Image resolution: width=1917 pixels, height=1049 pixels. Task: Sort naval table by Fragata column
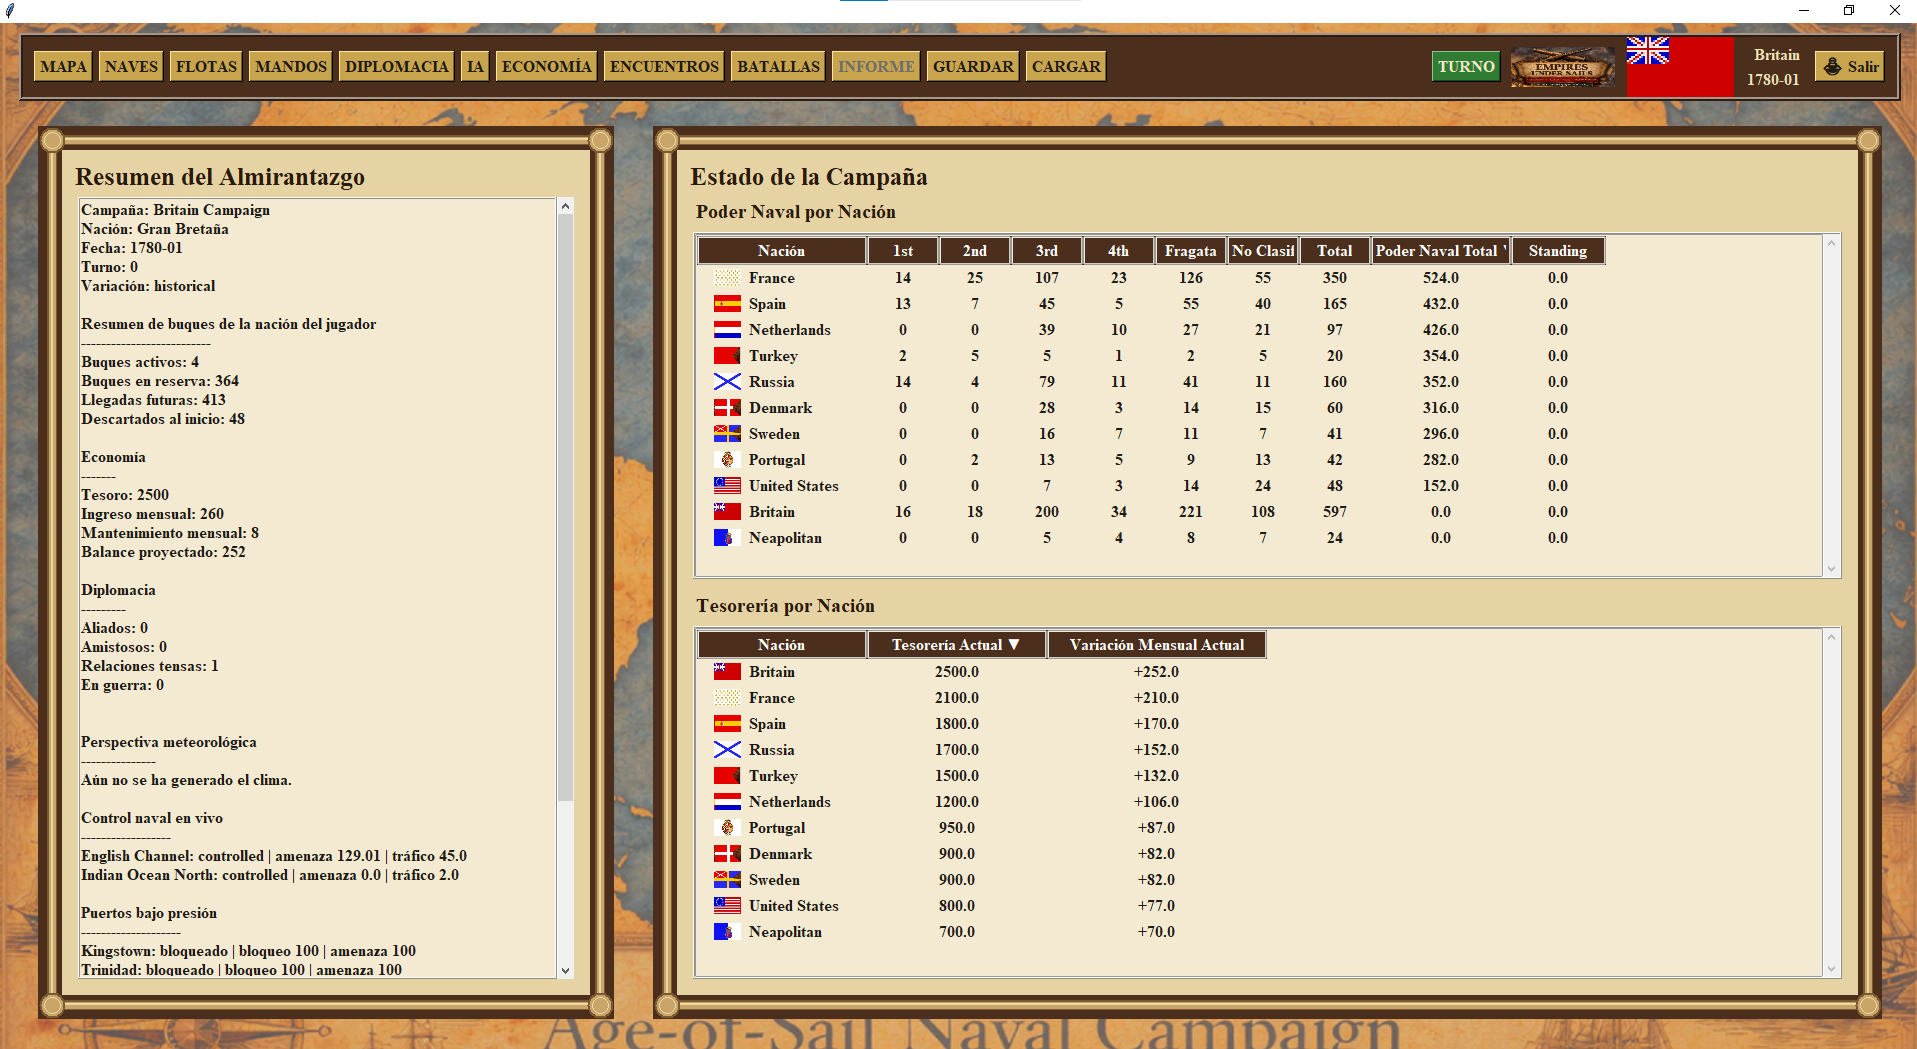(1191, 251)
